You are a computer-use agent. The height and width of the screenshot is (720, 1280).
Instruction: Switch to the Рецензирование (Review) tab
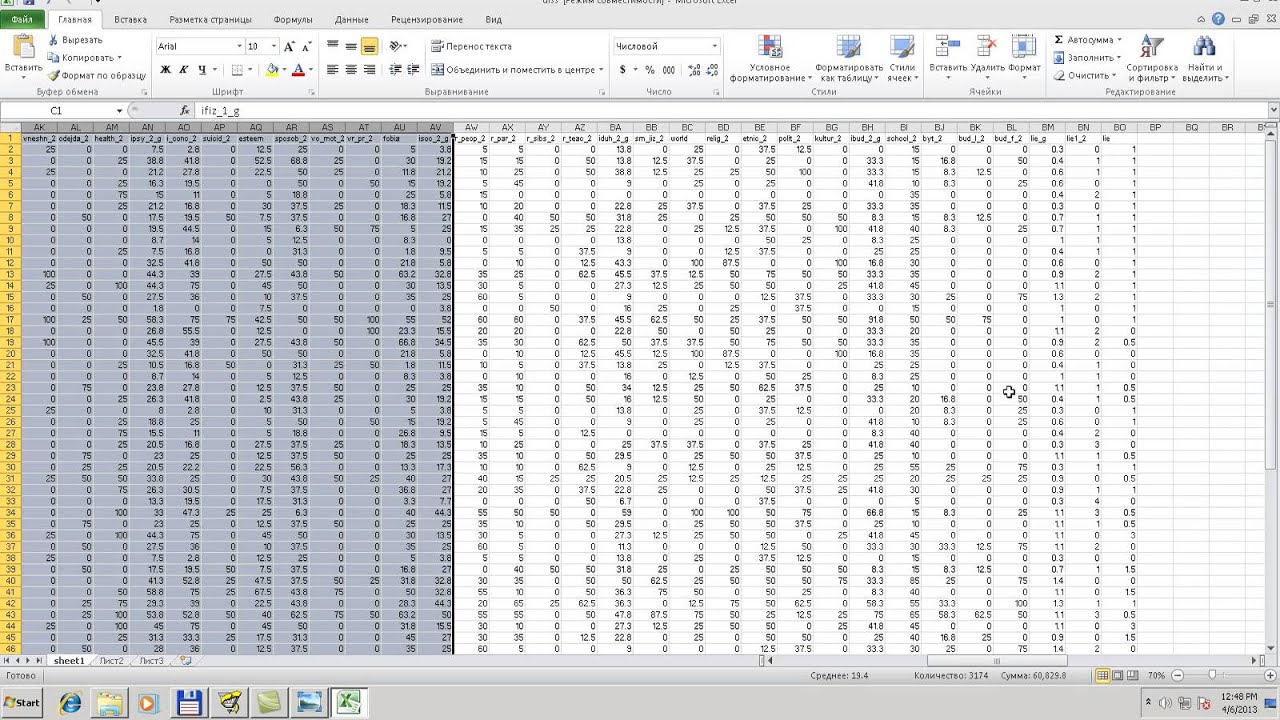(427, 19)
